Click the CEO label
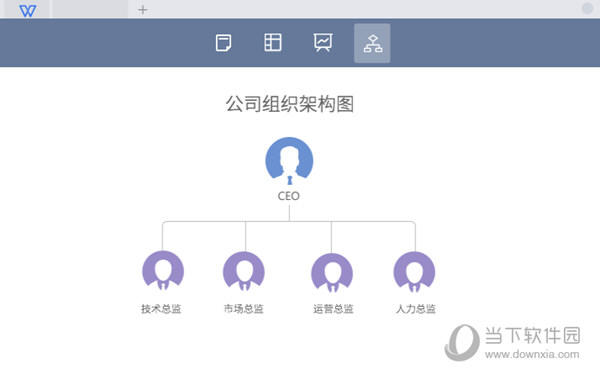The width and height of the screenshot is (600, 379). tap(289, 196)
